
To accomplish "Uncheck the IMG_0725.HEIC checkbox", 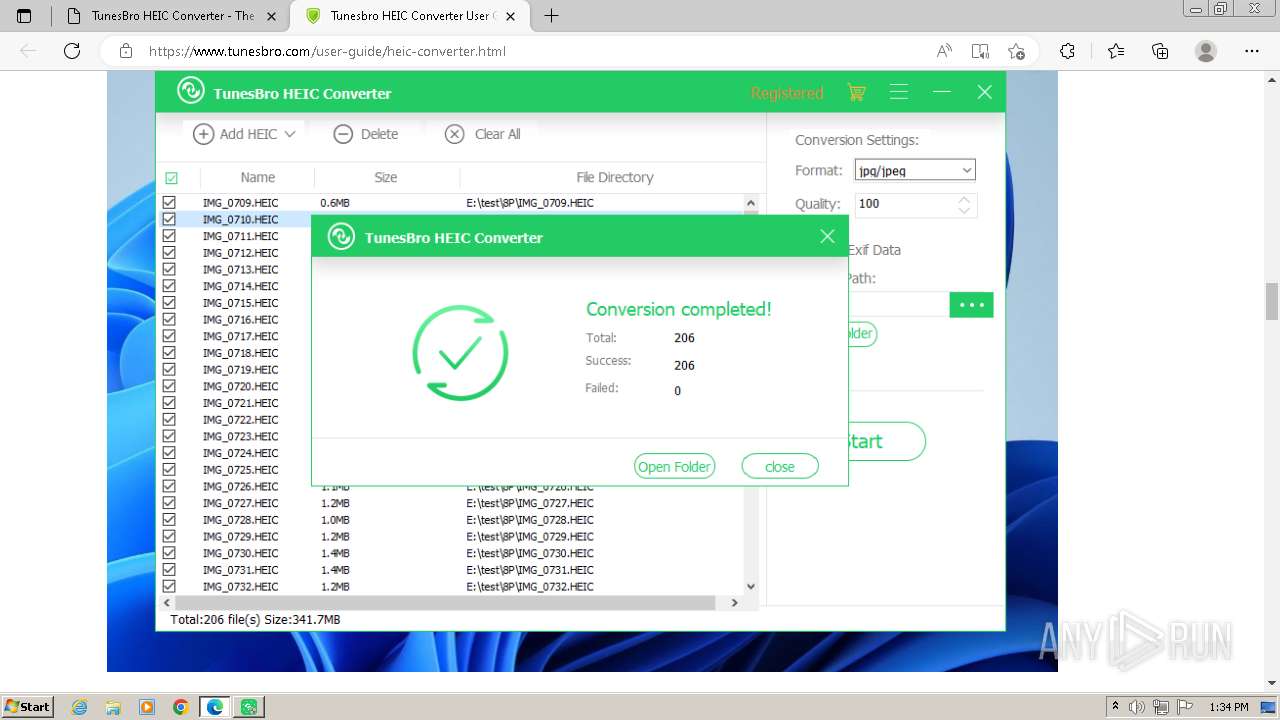I will coord(169,470).
